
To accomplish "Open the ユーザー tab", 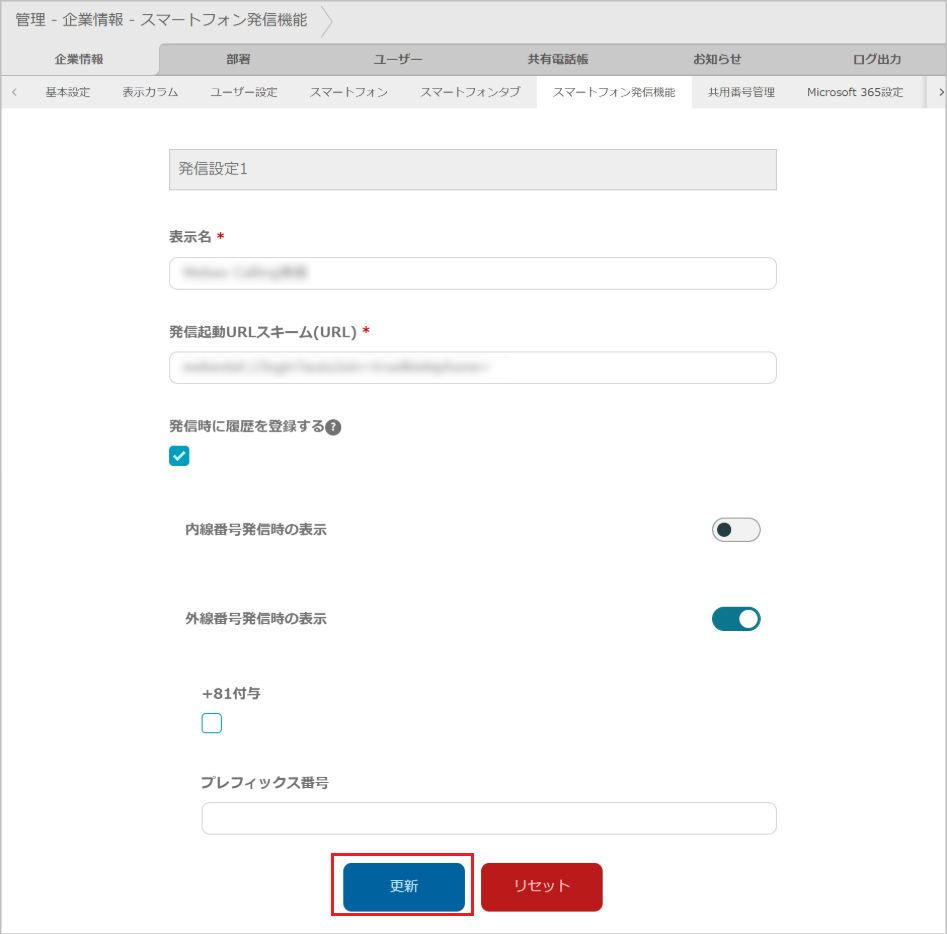I will [396, 59].
